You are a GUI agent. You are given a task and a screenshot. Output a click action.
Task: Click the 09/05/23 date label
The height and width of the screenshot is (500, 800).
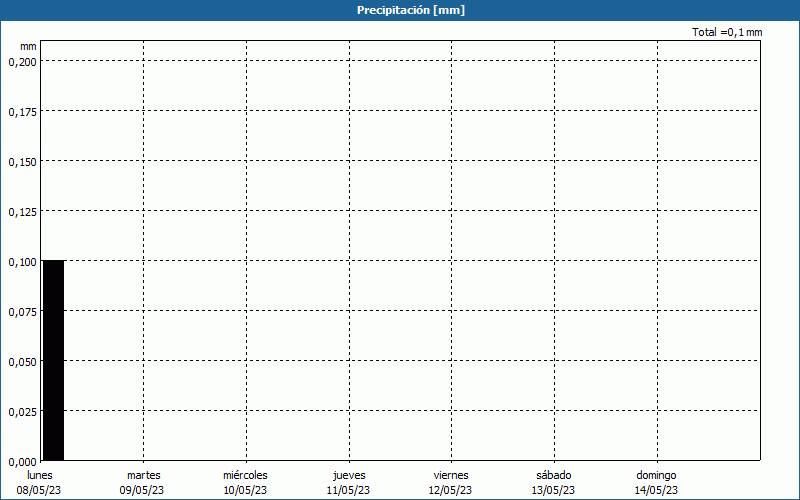(x=142, y=490)
